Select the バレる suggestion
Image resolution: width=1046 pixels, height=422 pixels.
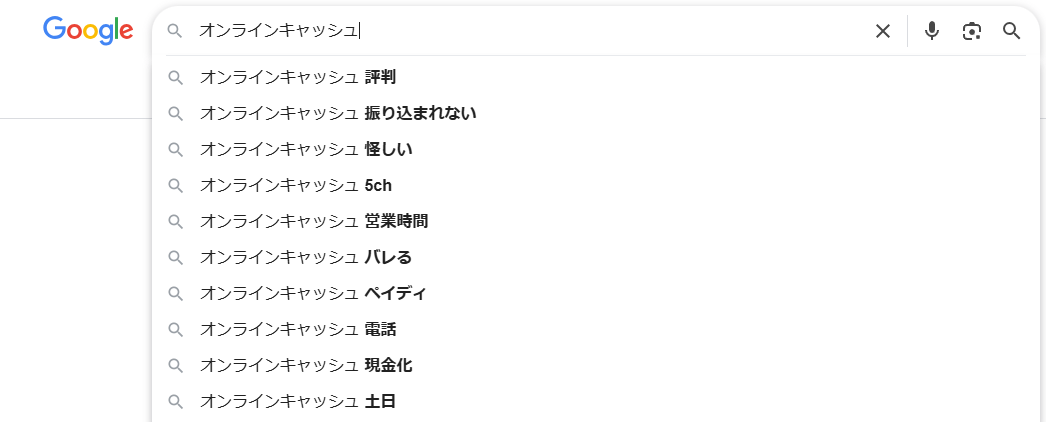306,257
